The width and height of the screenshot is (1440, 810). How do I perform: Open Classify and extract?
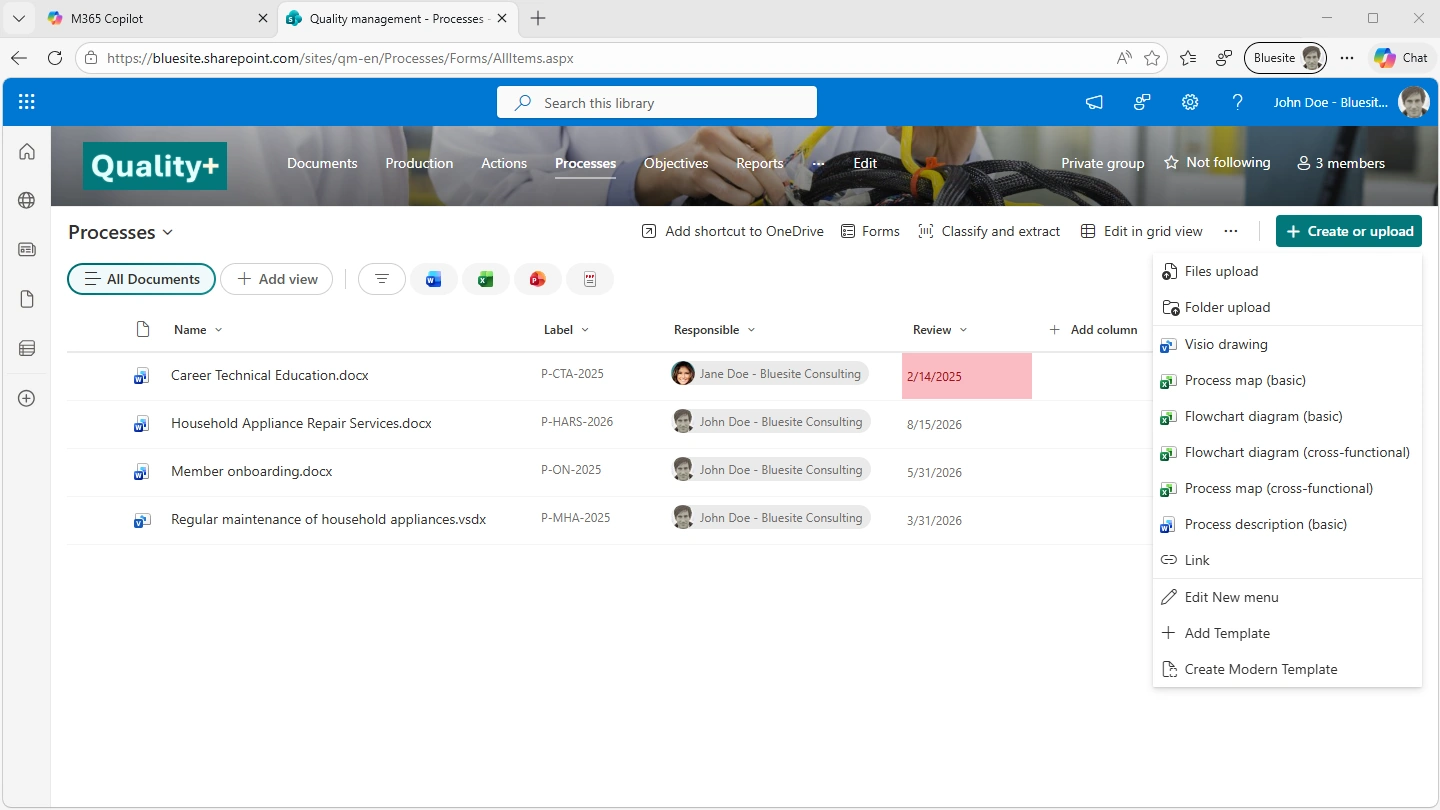click(989, 231)
